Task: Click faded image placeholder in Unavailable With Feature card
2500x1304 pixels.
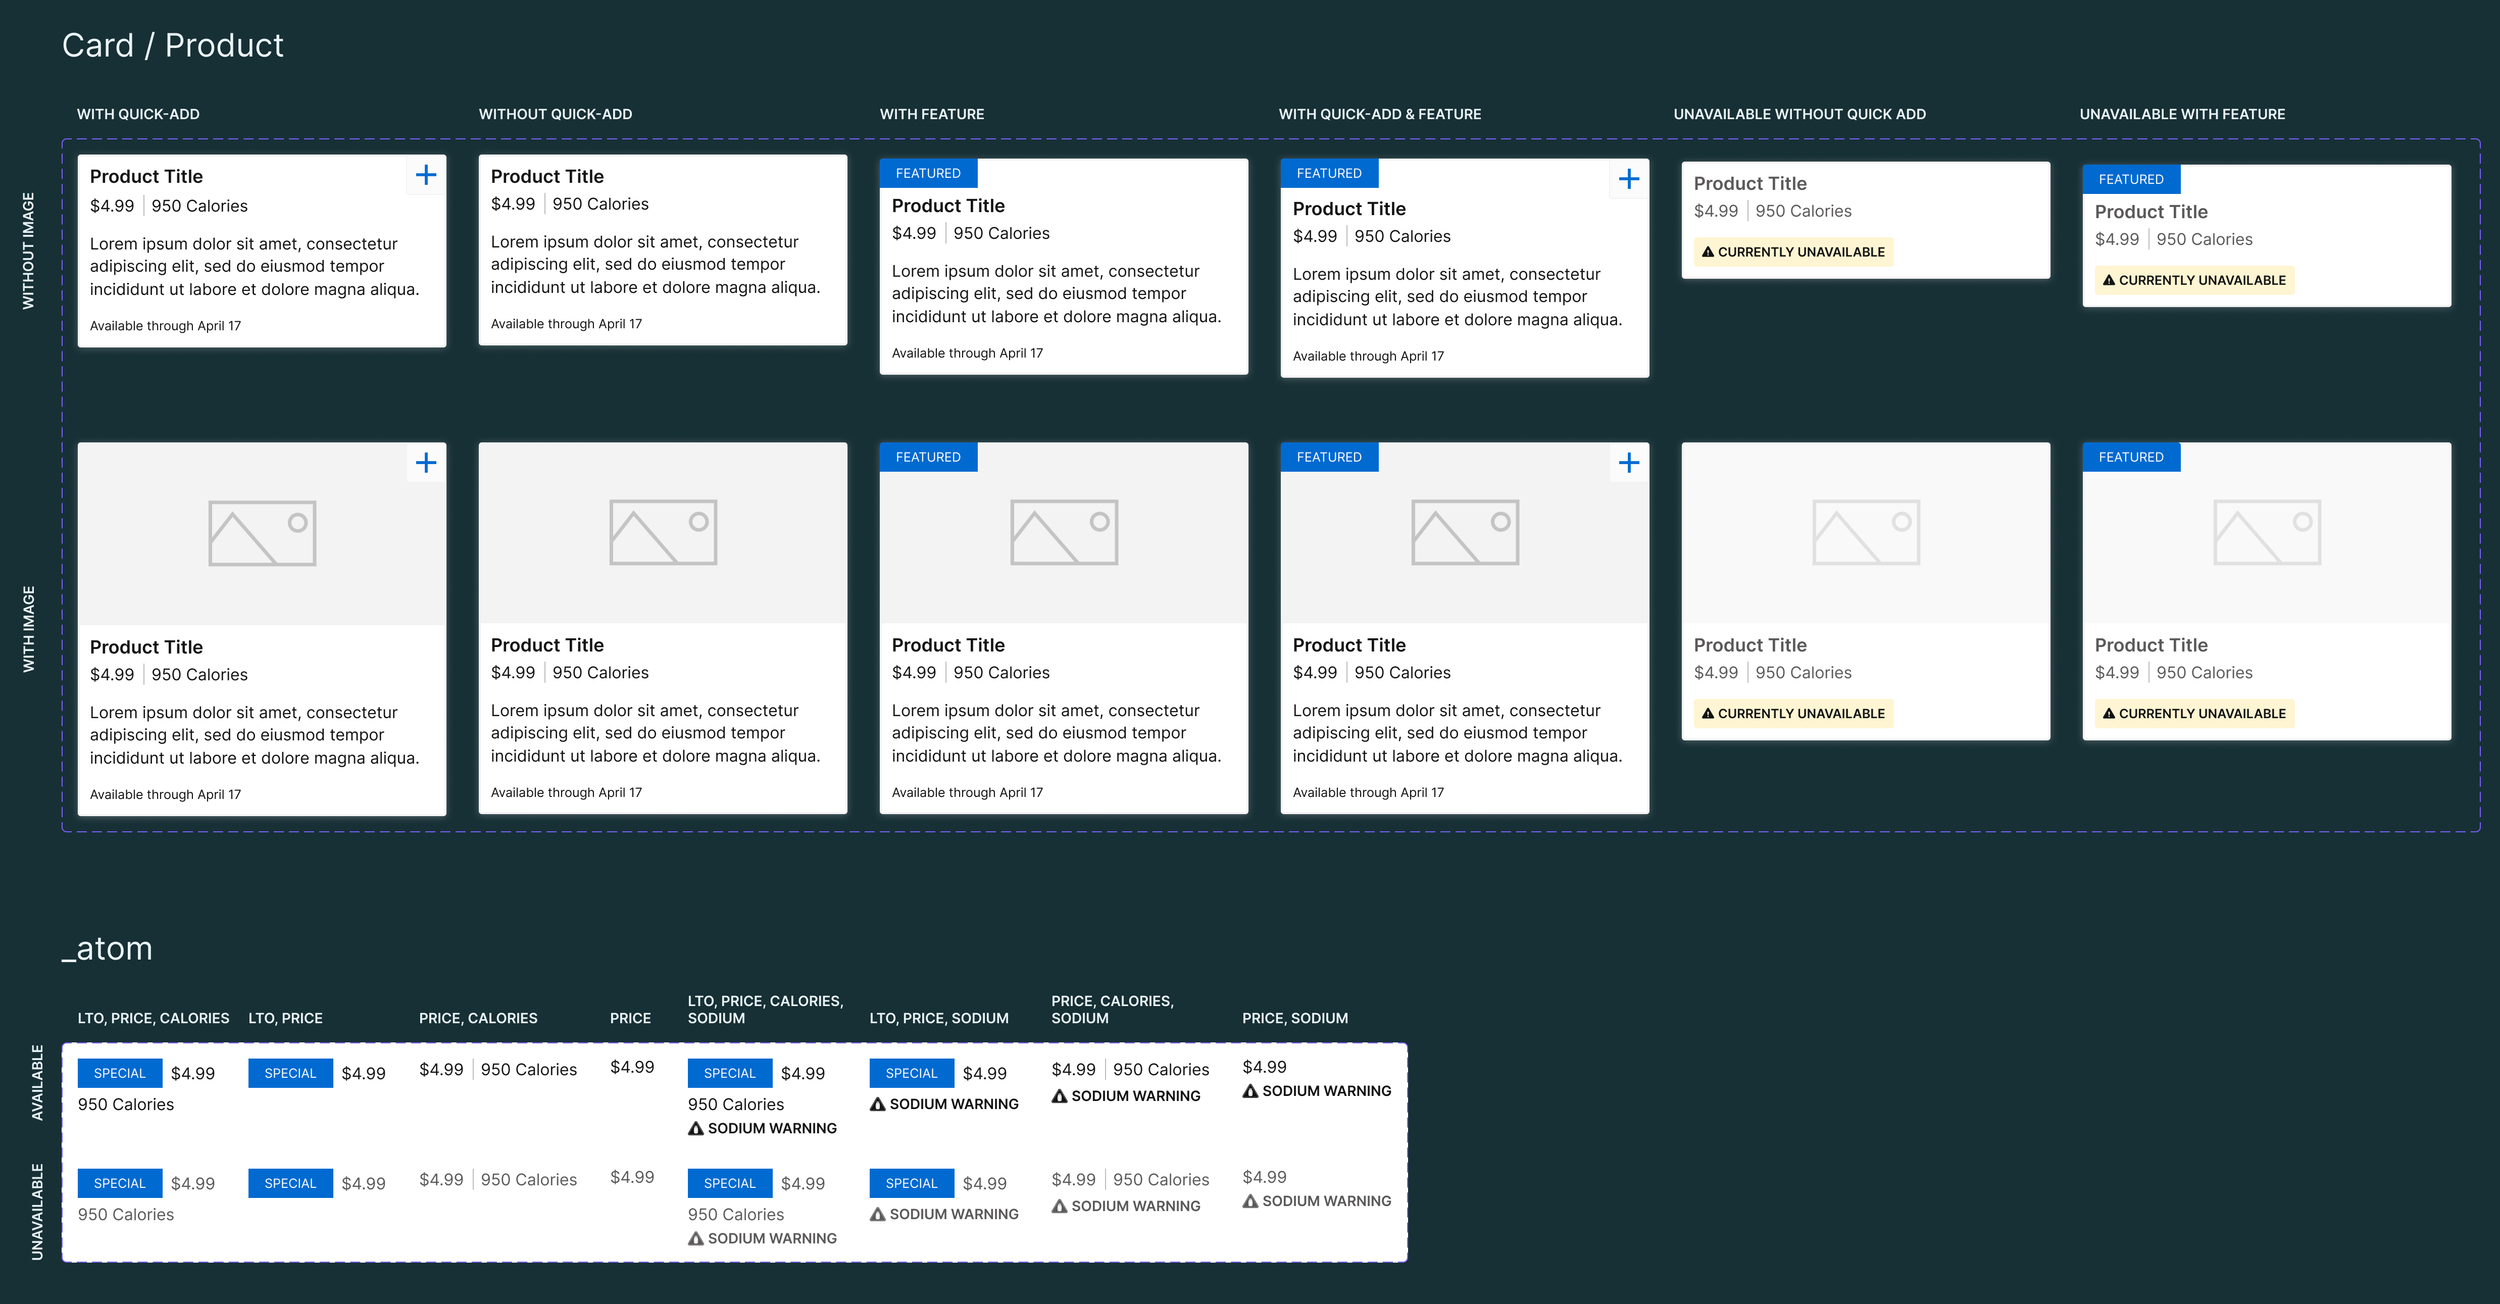Action: point(2266,532)
